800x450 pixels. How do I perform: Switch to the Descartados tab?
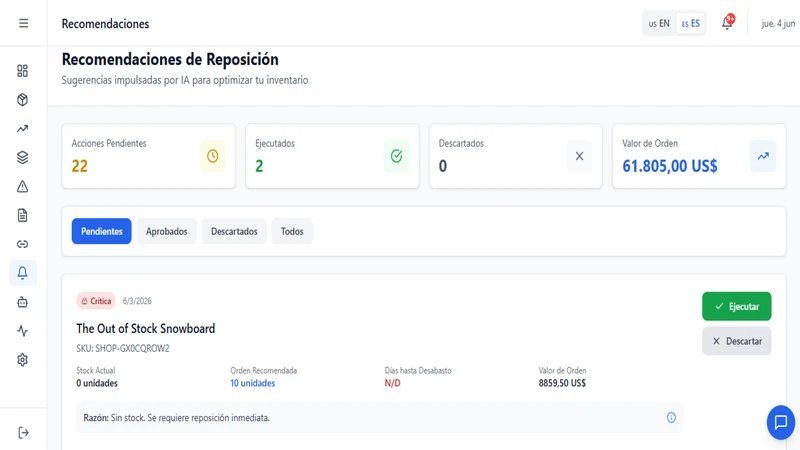(x=234, y=231)
